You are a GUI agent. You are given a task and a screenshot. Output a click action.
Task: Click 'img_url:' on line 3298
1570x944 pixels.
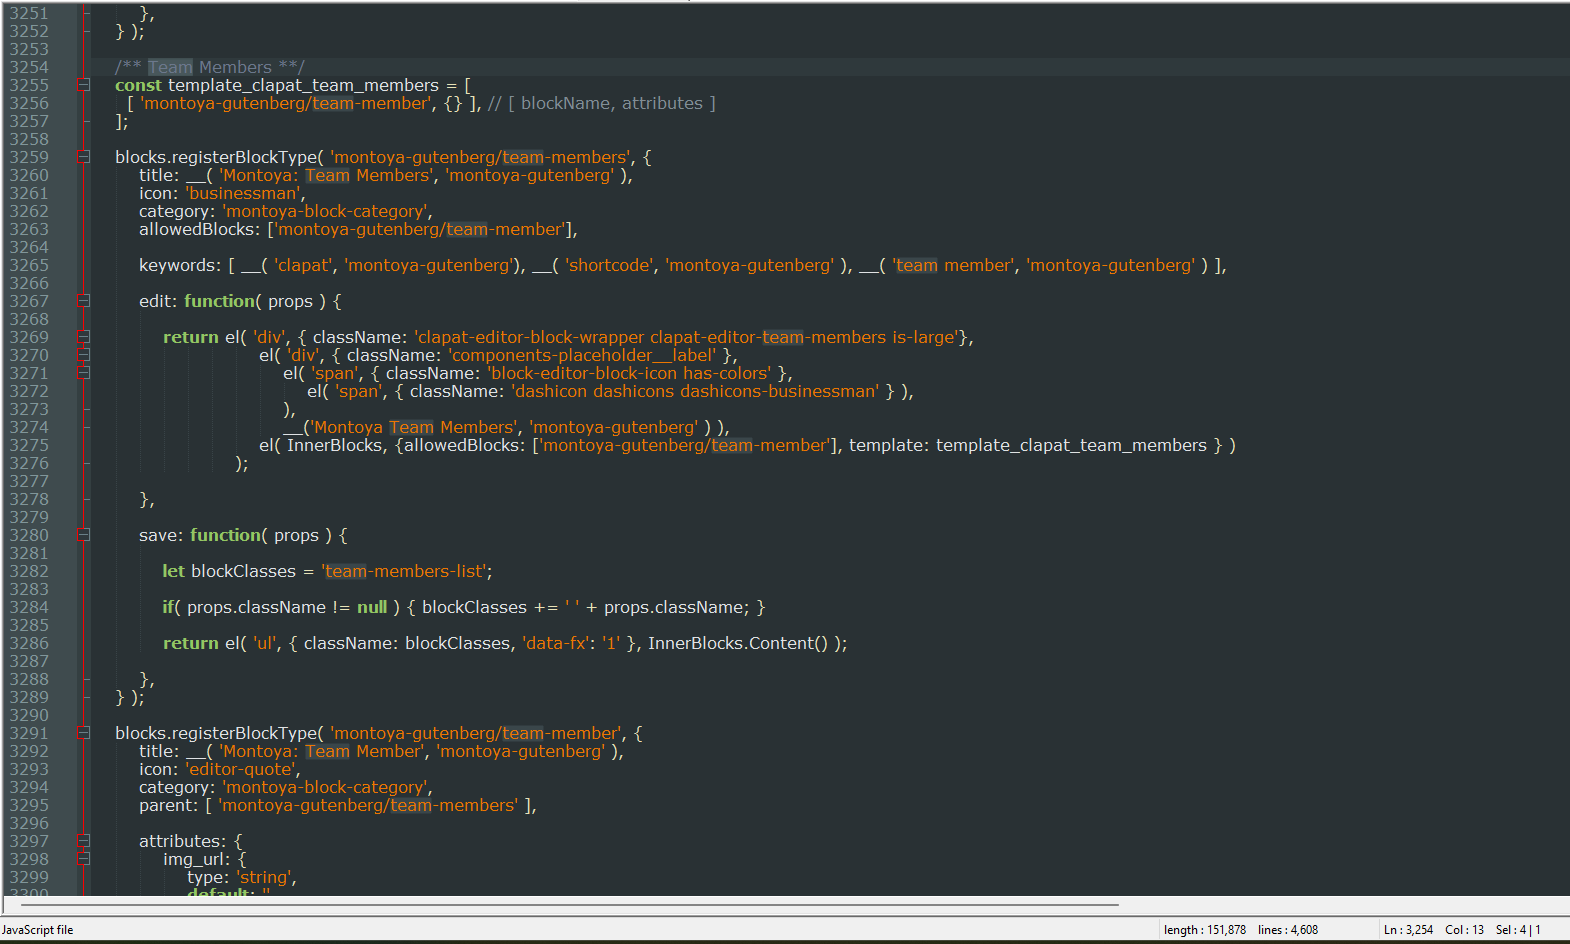click(197, 859)
